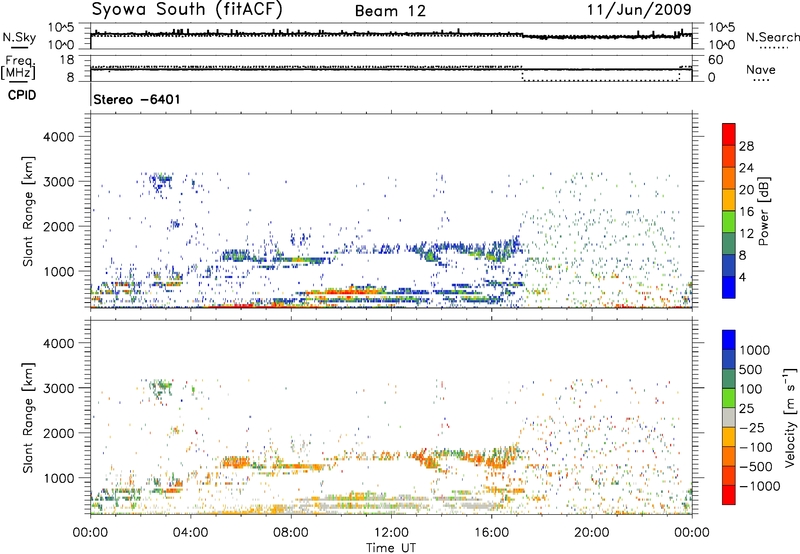Click the "4" power colorbar tick
The width and height of the screenshot is (800, 554).
click(742, 278)
